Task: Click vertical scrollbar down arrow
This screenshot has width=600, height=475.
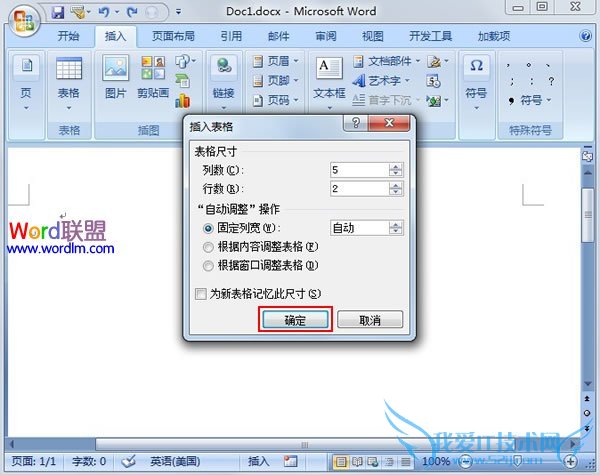Action: 587,384
